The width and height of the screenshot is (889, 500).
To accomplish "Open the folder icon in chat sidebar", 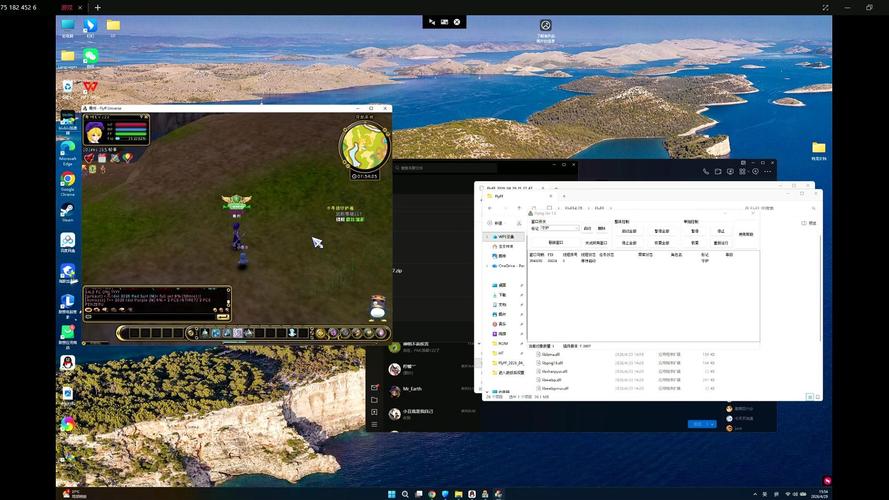I will coord(374,400).
